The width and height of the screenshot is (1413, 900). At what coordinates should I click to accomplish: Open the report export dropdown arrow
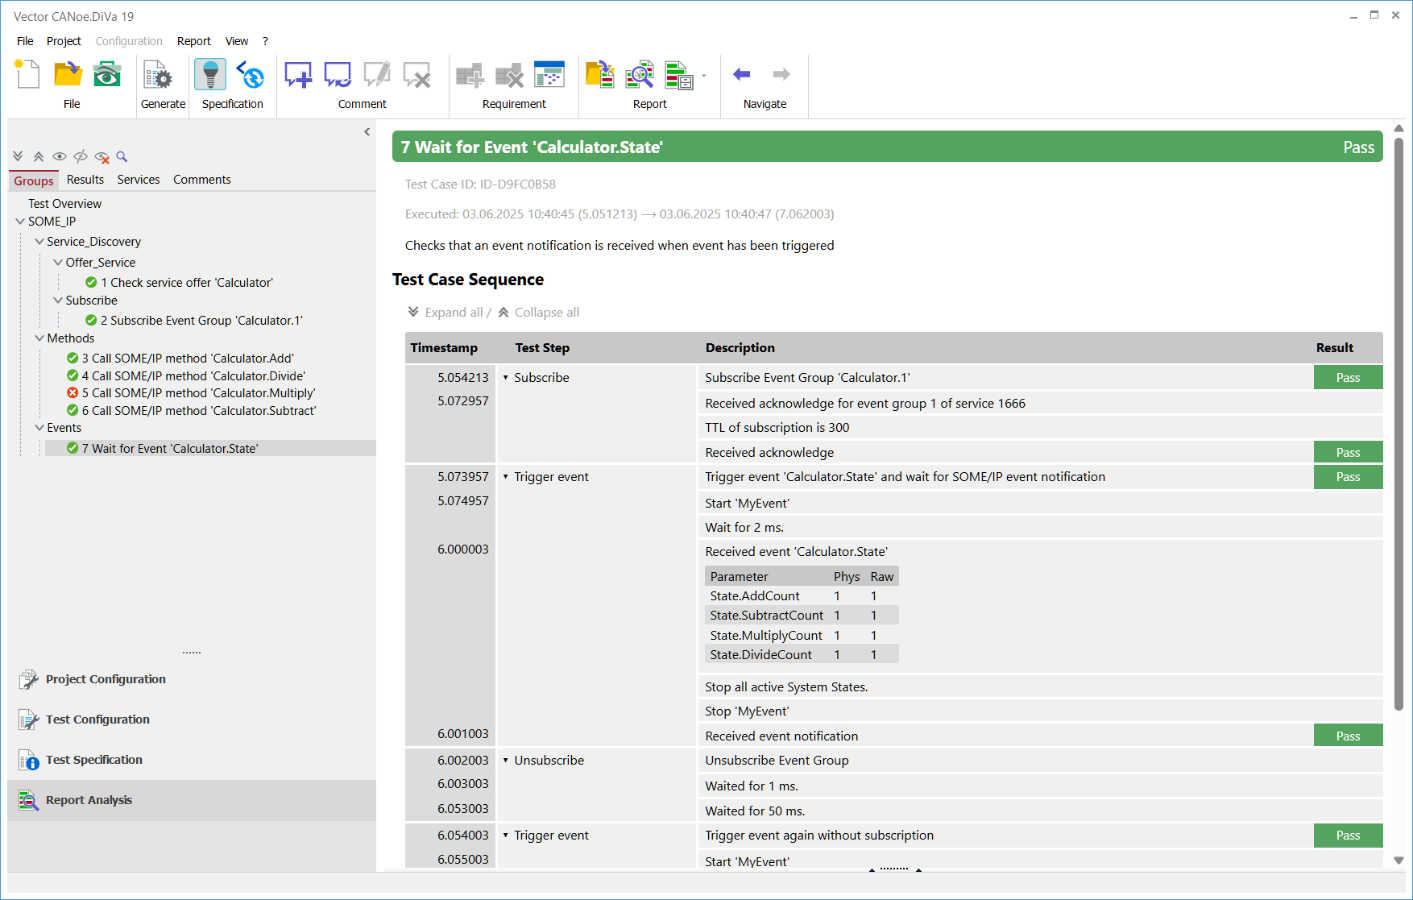704,76
